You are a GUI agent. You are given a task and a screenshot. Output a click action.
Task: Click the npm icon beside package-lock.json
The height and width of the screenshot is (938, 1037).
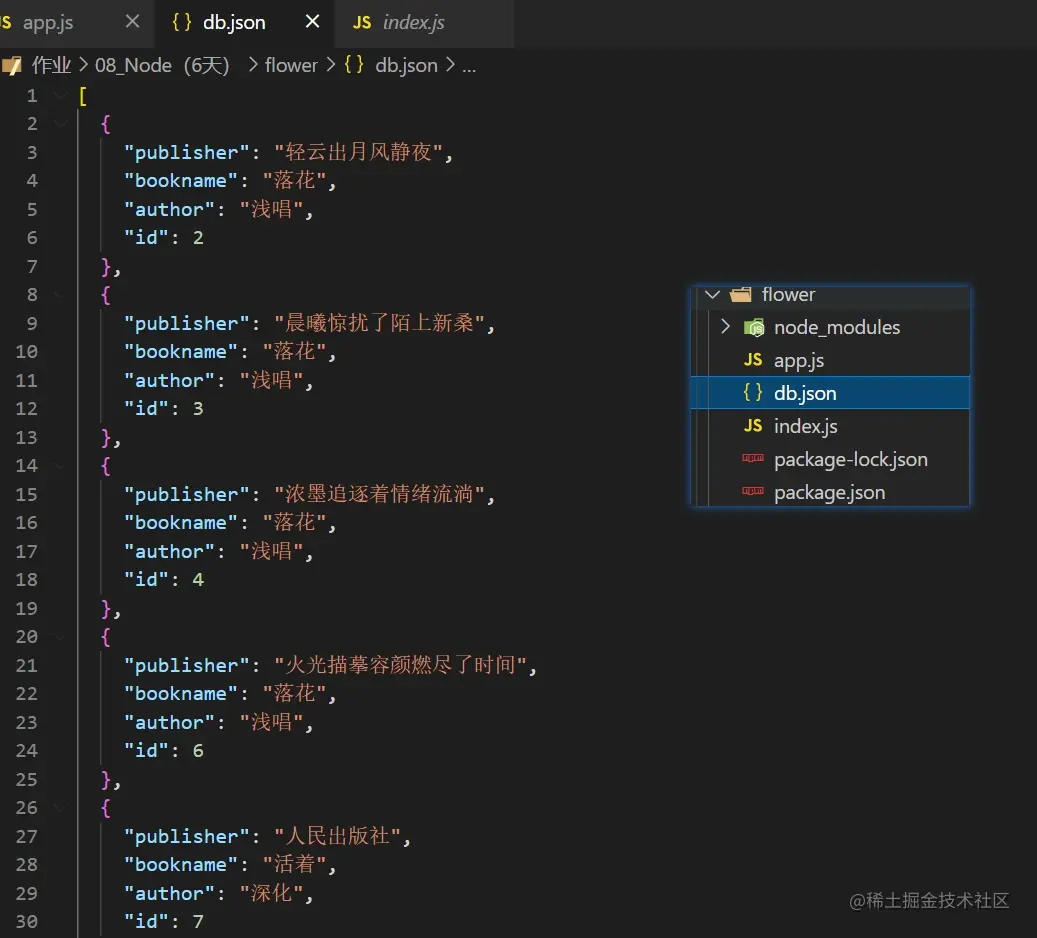tap(753, 458)
